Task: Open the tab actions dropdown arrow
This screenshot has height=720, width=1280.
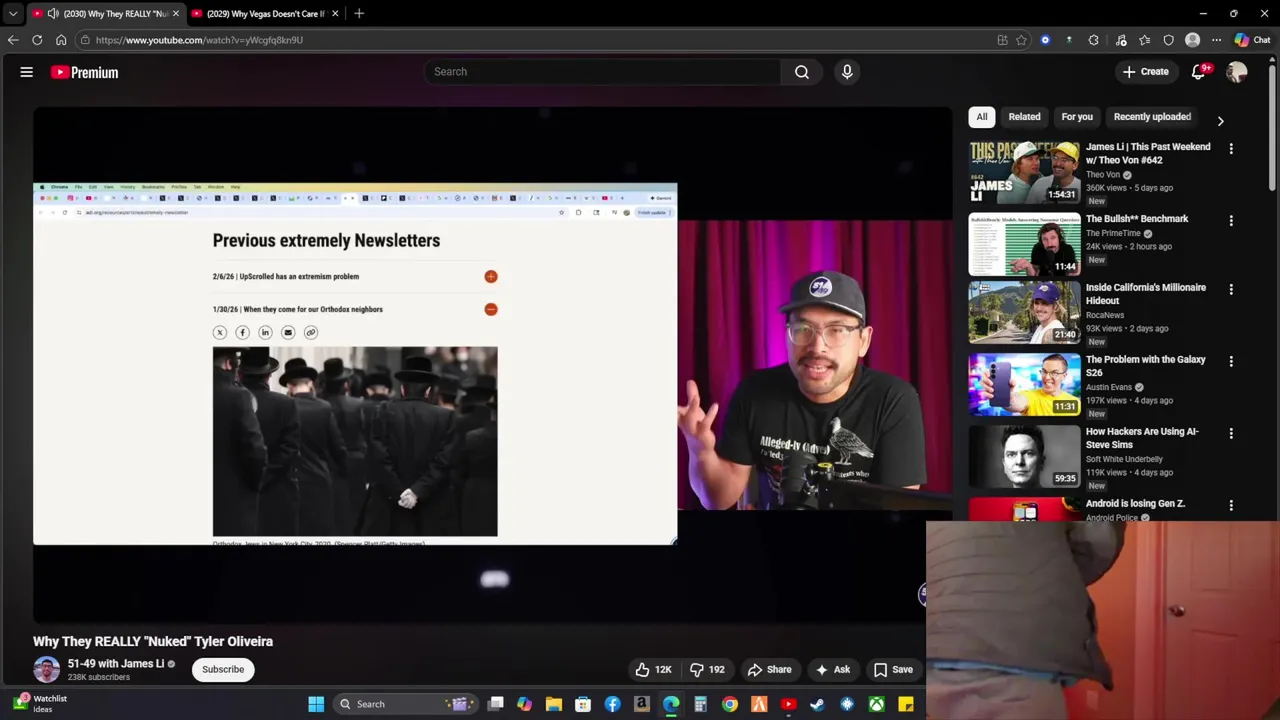Action: [13, 14]
